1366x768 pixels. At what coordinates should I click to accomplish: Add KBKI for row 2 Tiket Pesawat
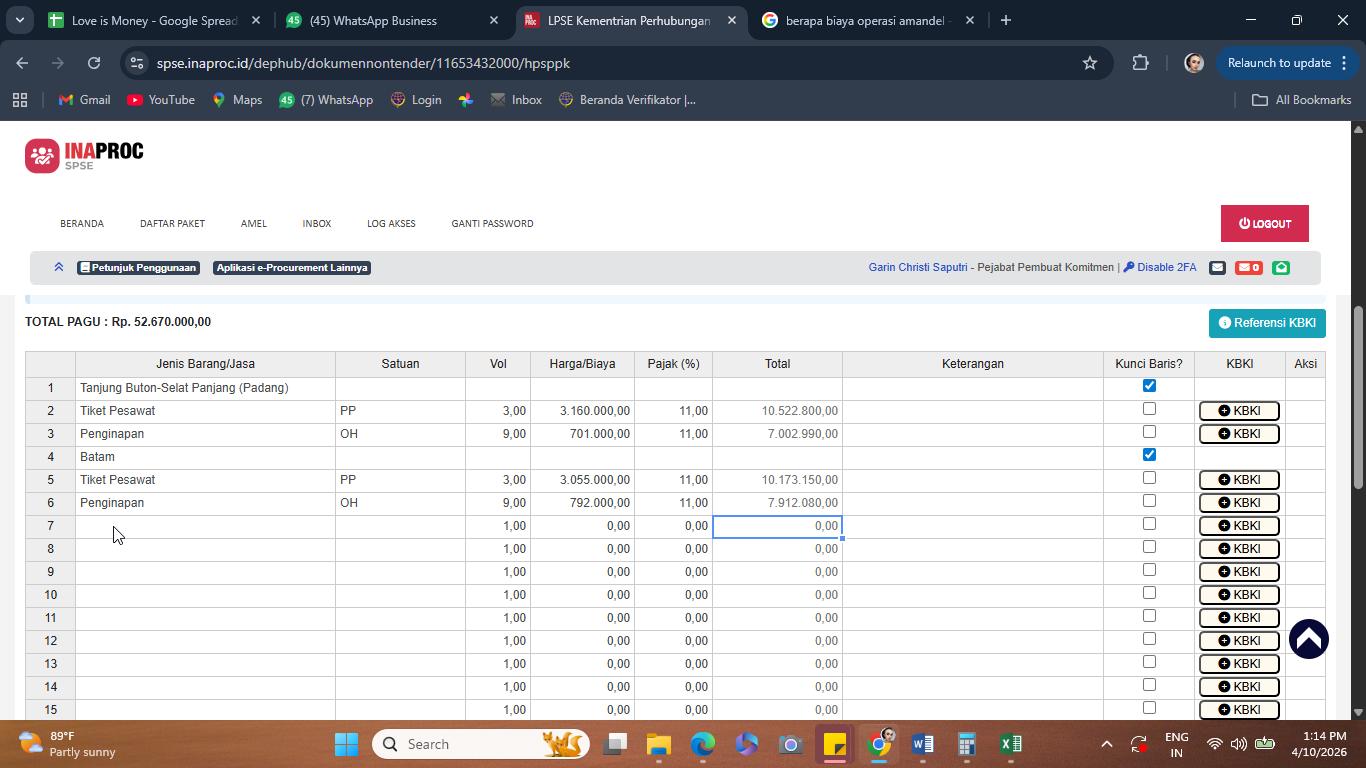pos(1239,411)
